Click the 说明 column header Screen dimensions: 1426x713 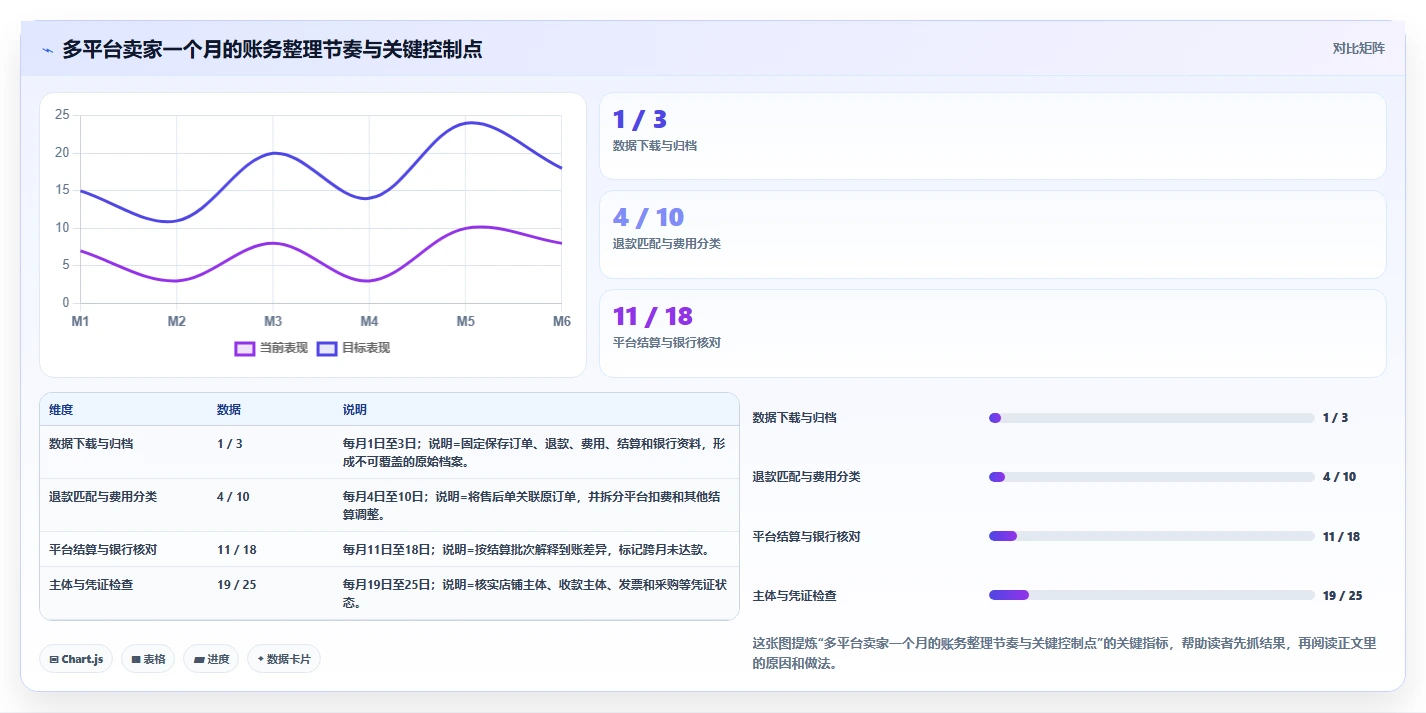point(355,410)
